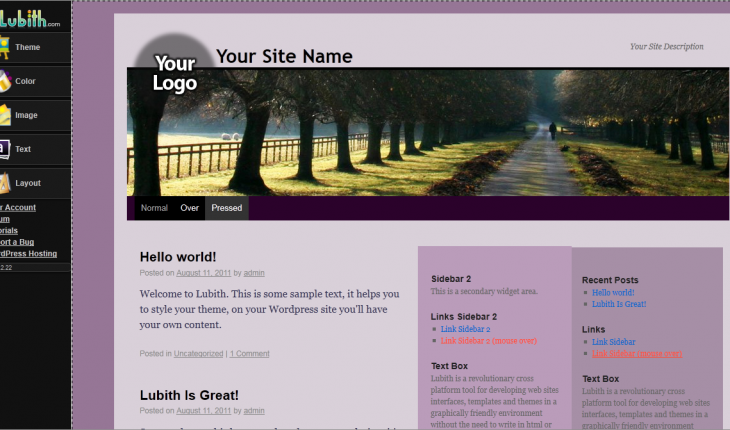Screen dimensions: 730x430
Task: Open the Theme menu label
Action: click(x=27, y=47)
